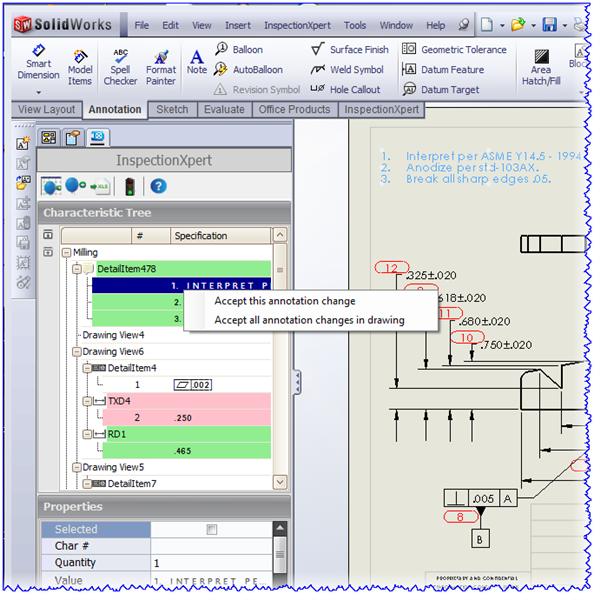600x600 pixels.
Task: Click the Save disk icon
Action: click(x=550, y=25)
